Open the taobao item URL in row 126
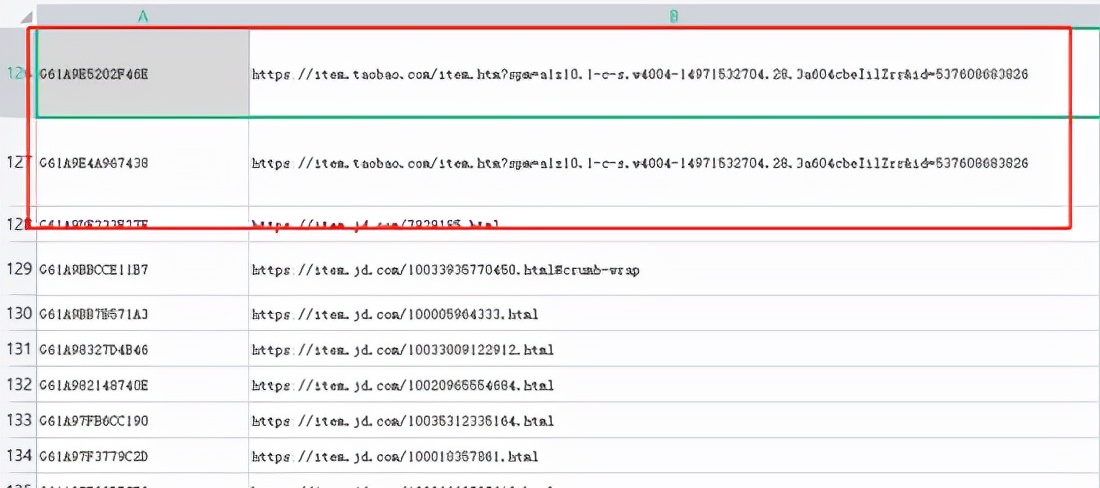This screenshot has height=488, width=1100. 640,74
